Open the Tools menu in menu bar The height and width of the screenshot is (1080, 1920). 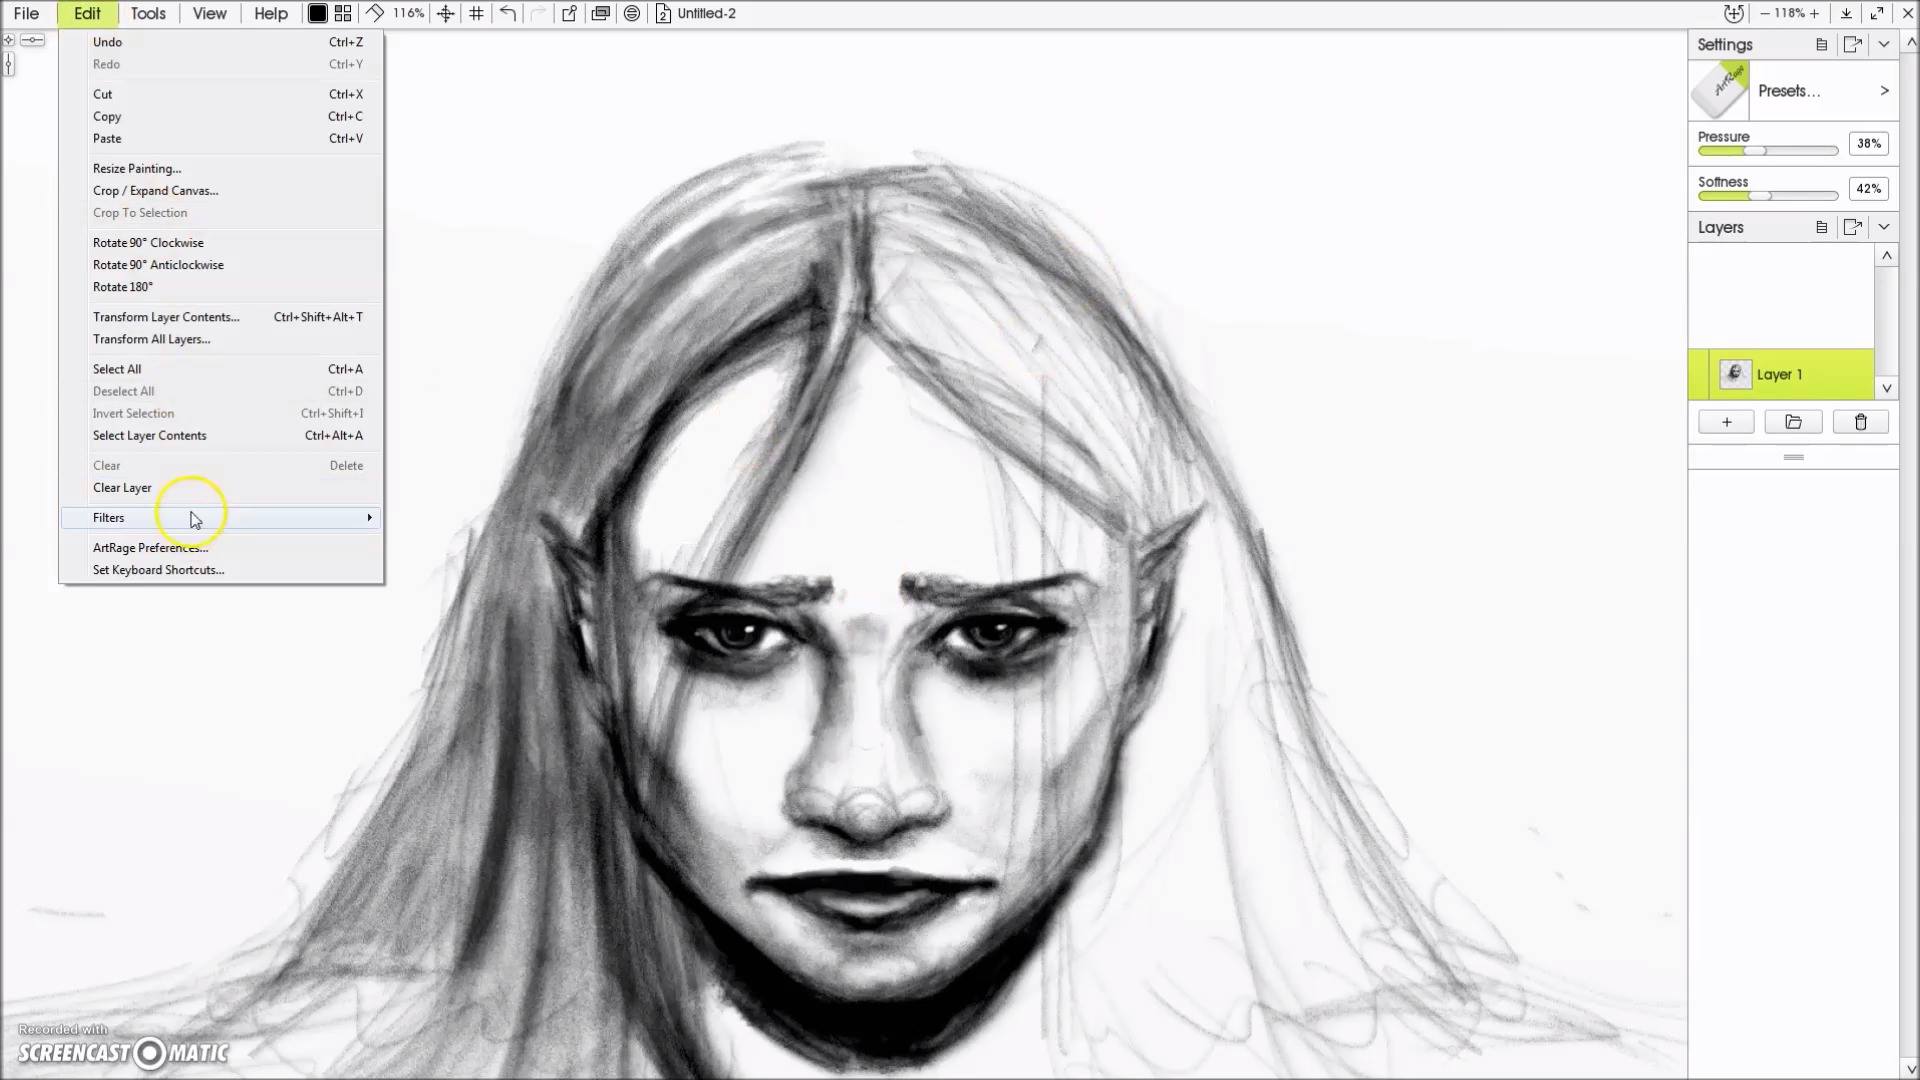coord(148,13)
